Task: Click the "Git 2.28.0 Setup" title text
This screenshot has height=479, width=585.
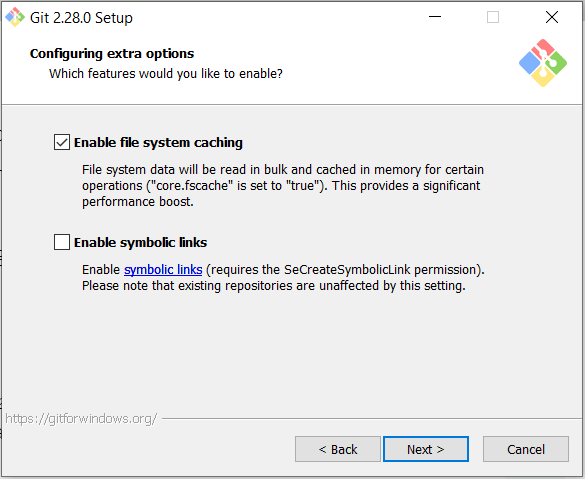Action: (81, 18)
